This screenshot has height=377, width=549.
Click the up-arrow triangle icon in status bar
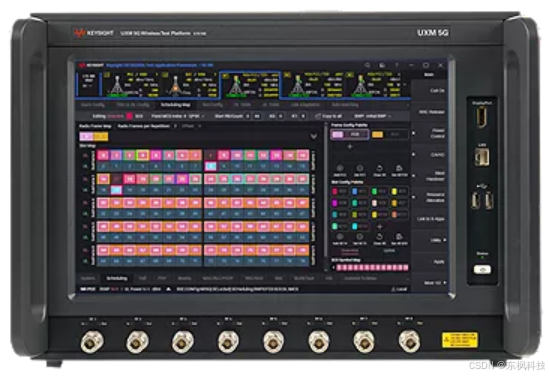(x=168, y=289)
